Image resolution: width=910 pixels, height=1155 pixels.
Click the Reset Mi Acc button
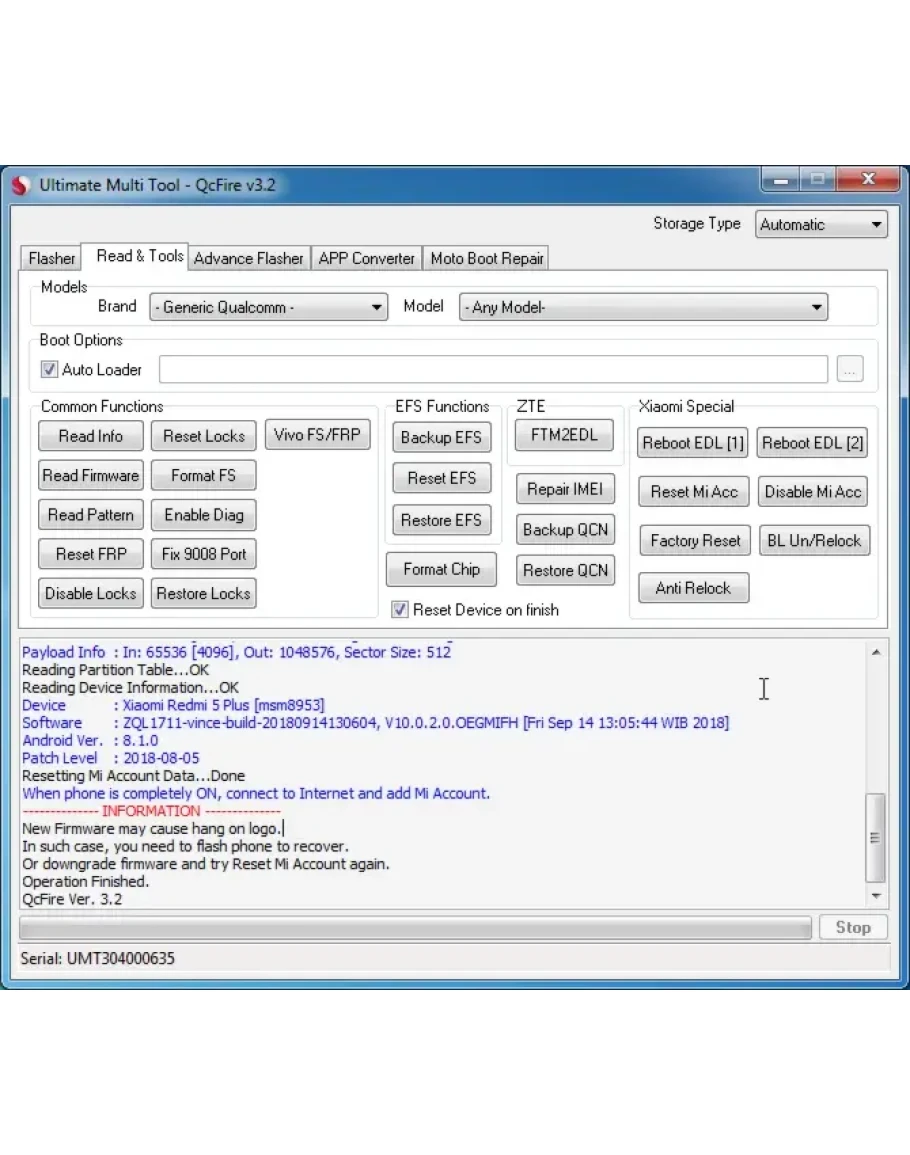click(693, 491)
